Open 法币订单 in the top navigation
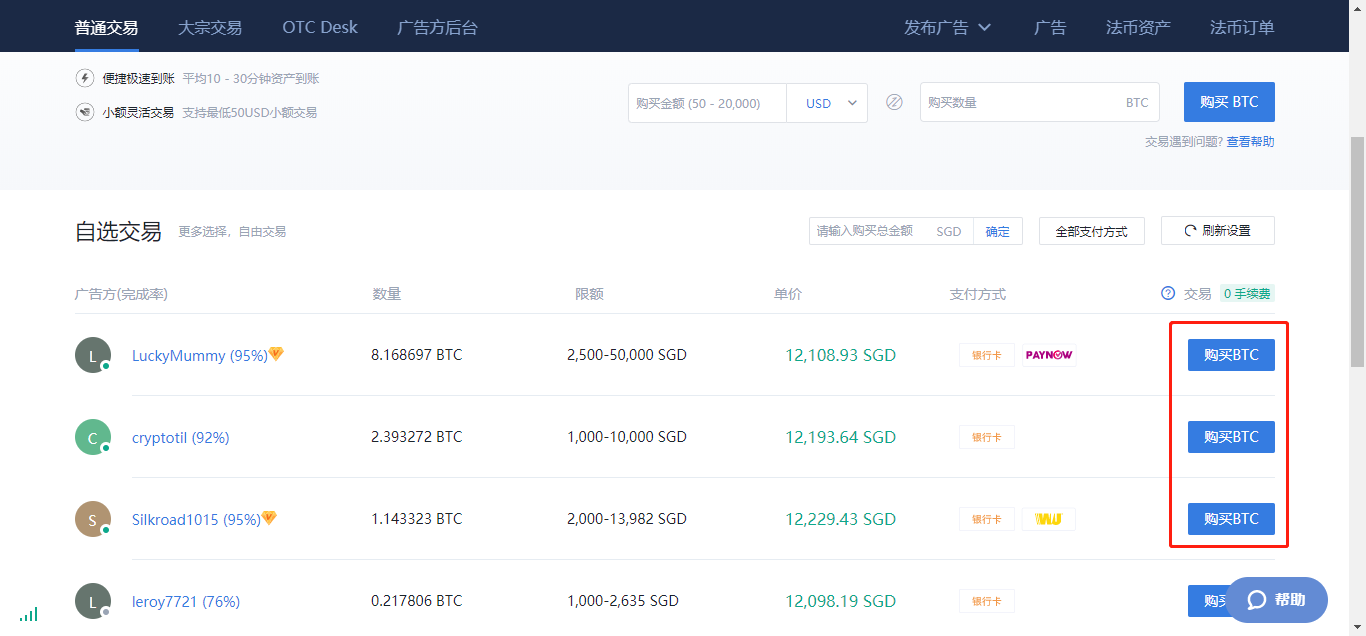The width and height of the screenshot is (1366, 636). click(1242, 27)
